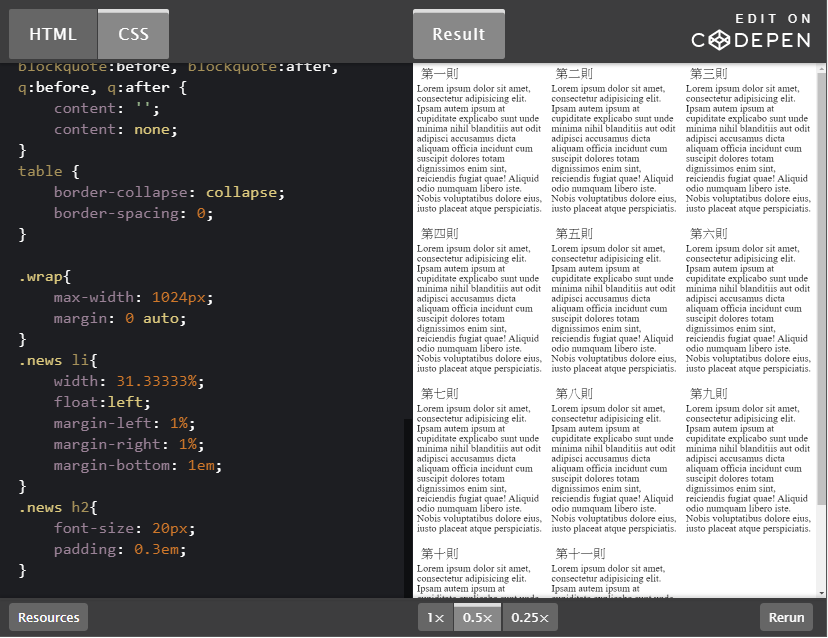Click the heading 第二則
The height and width of the screenshot is (638, 828).
coord(574,73)
